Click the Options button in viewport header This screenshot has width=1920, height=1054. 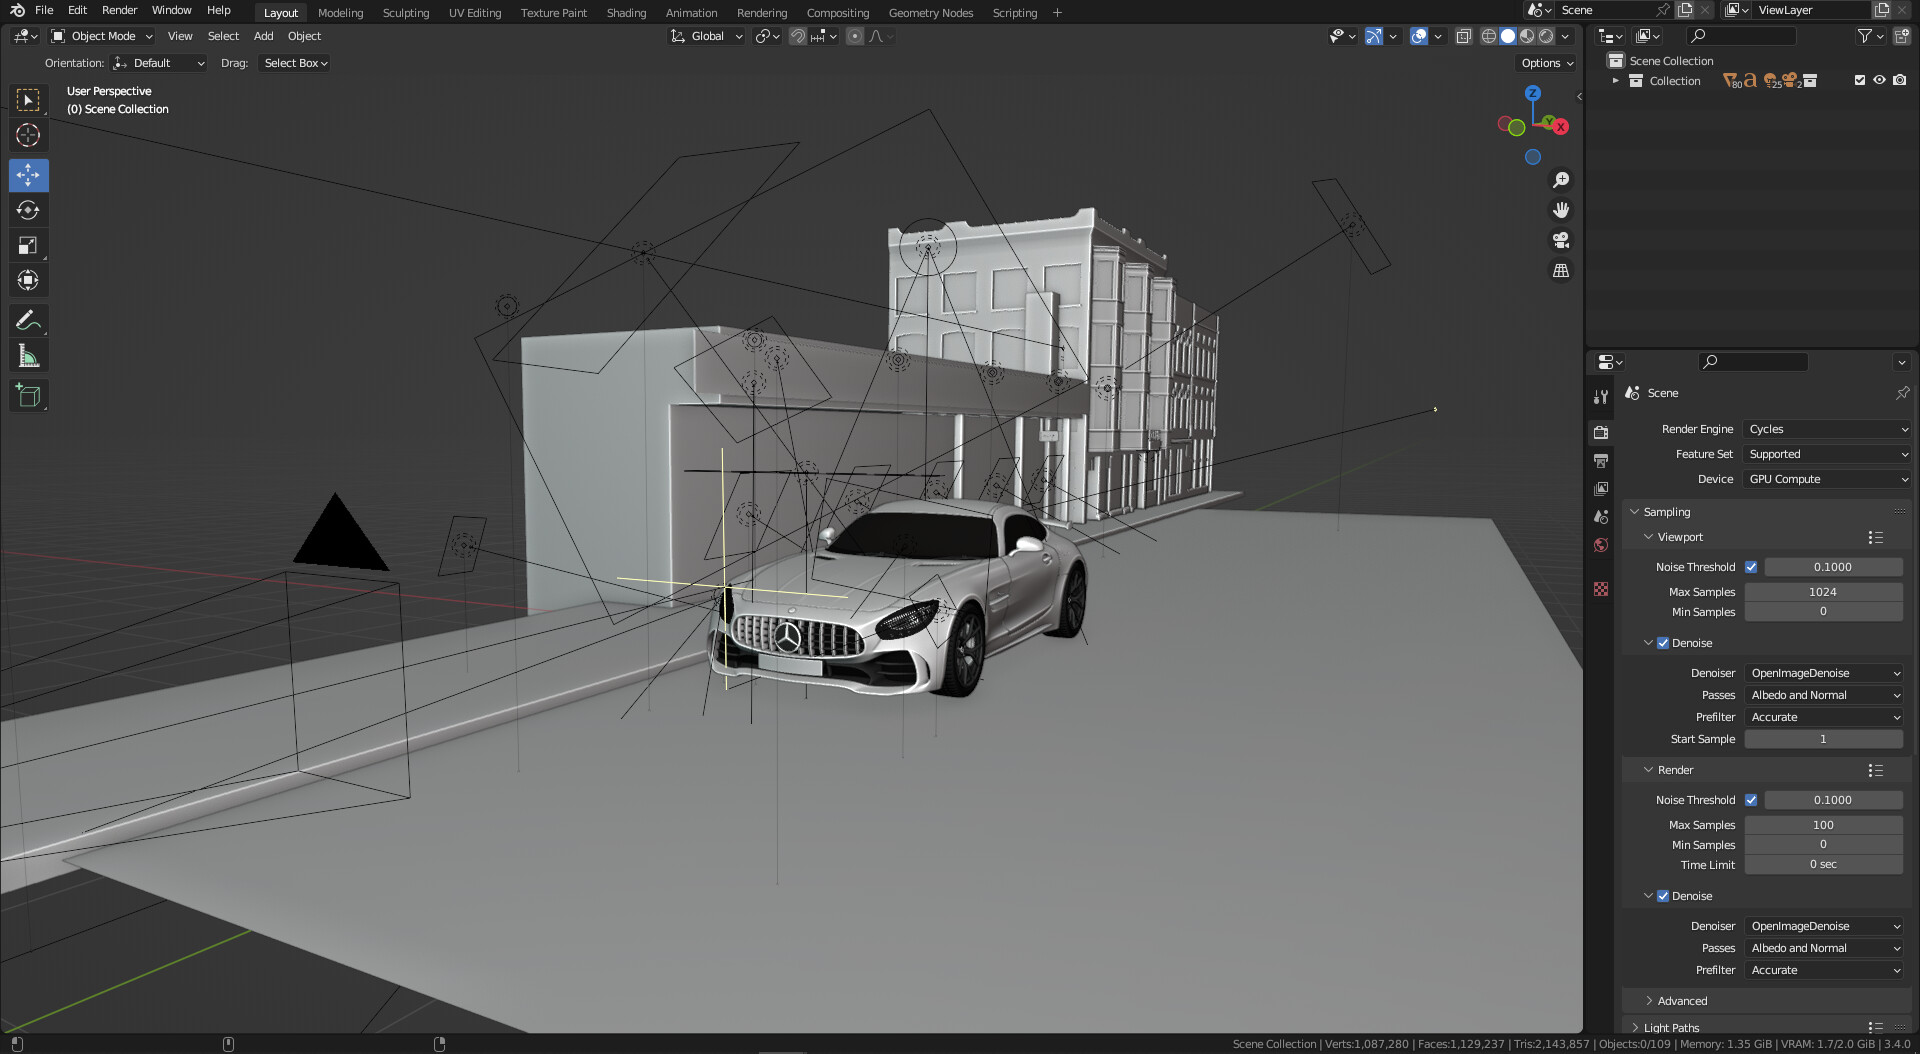pyautogui.click(x=1546, y=63)
